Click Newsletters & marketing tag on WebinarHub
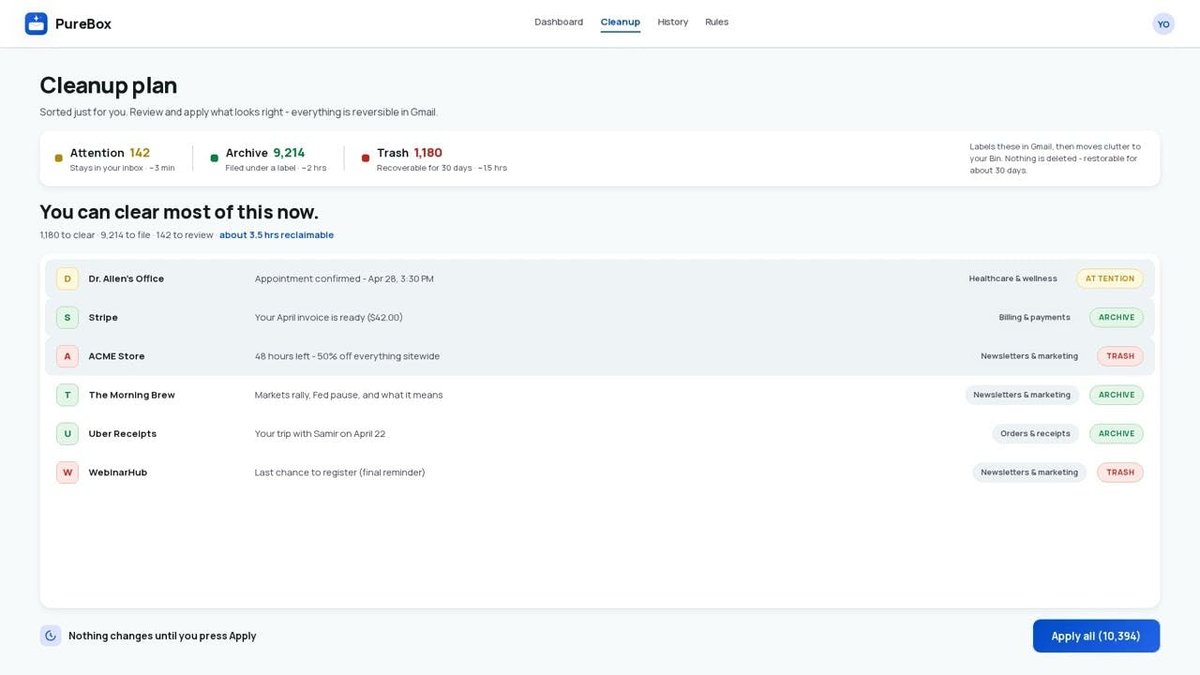Screen dimensions: 1200x675 tap(1029, 473)
